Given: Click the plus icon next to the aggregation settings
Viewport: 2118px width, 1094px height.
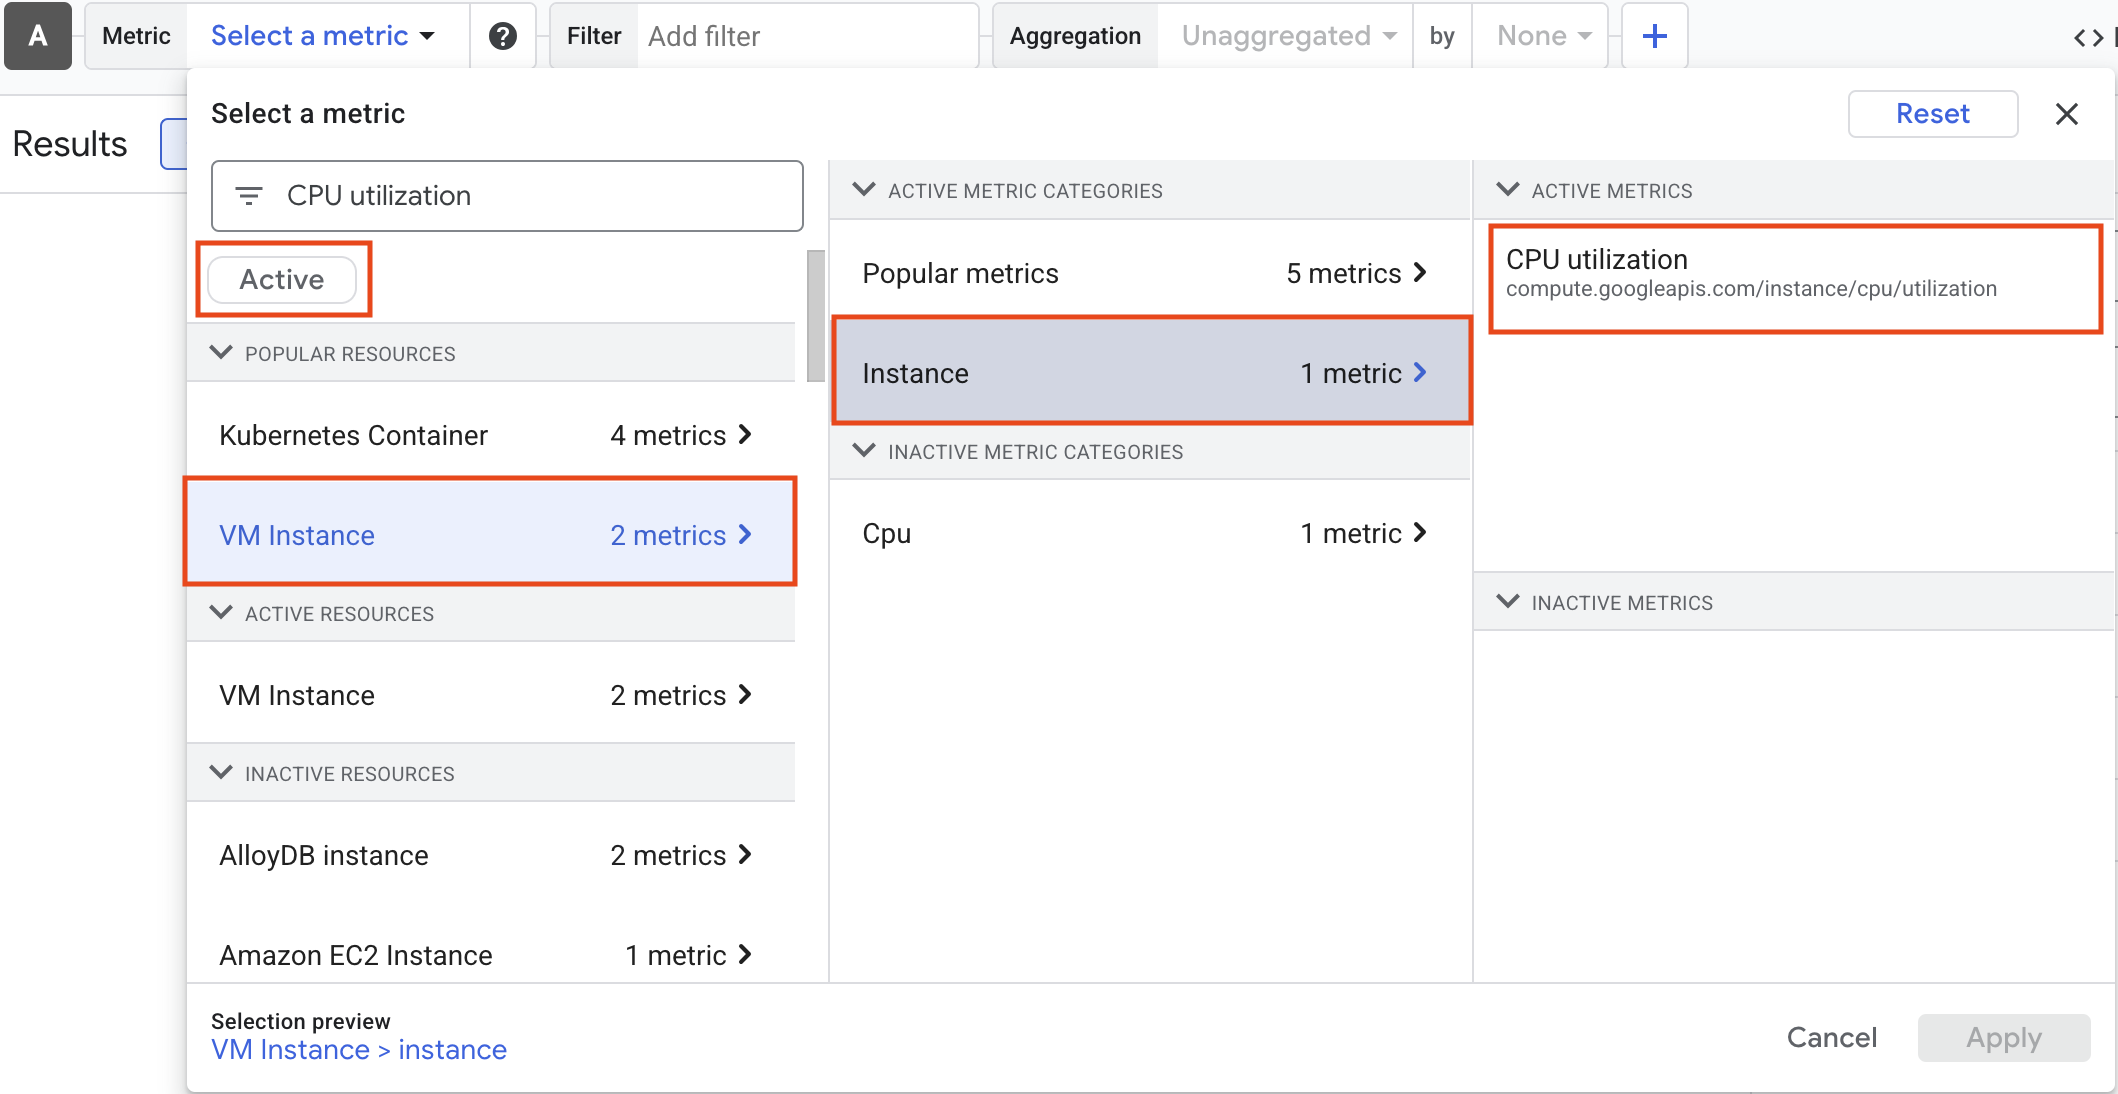Looking at the screenshot, I should coord(1654,36).
